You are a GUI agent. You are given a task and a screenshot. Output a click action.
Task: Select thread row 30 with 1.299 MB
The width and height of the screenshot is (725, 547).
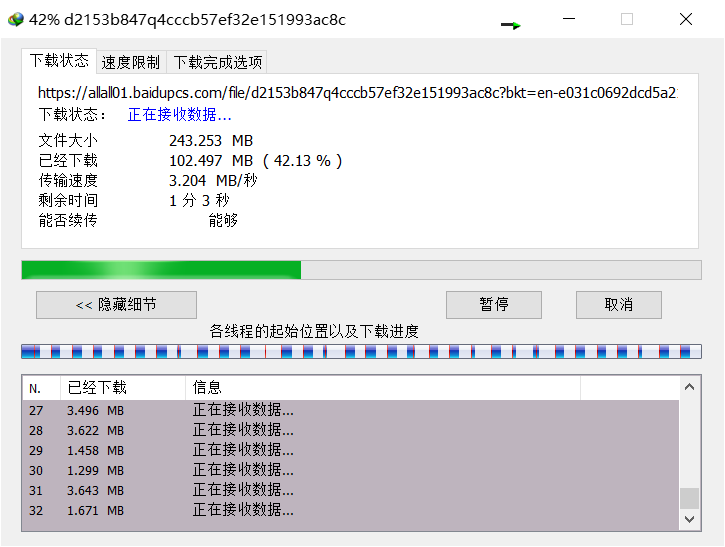point(350,470)
